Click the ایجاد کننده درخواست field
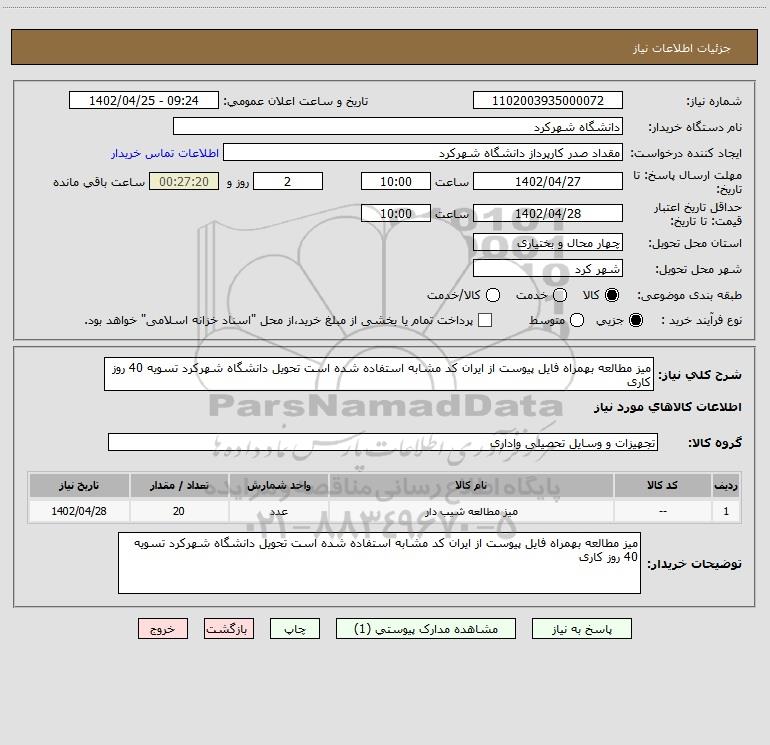770x745 pixels. [x=423, y=153]
